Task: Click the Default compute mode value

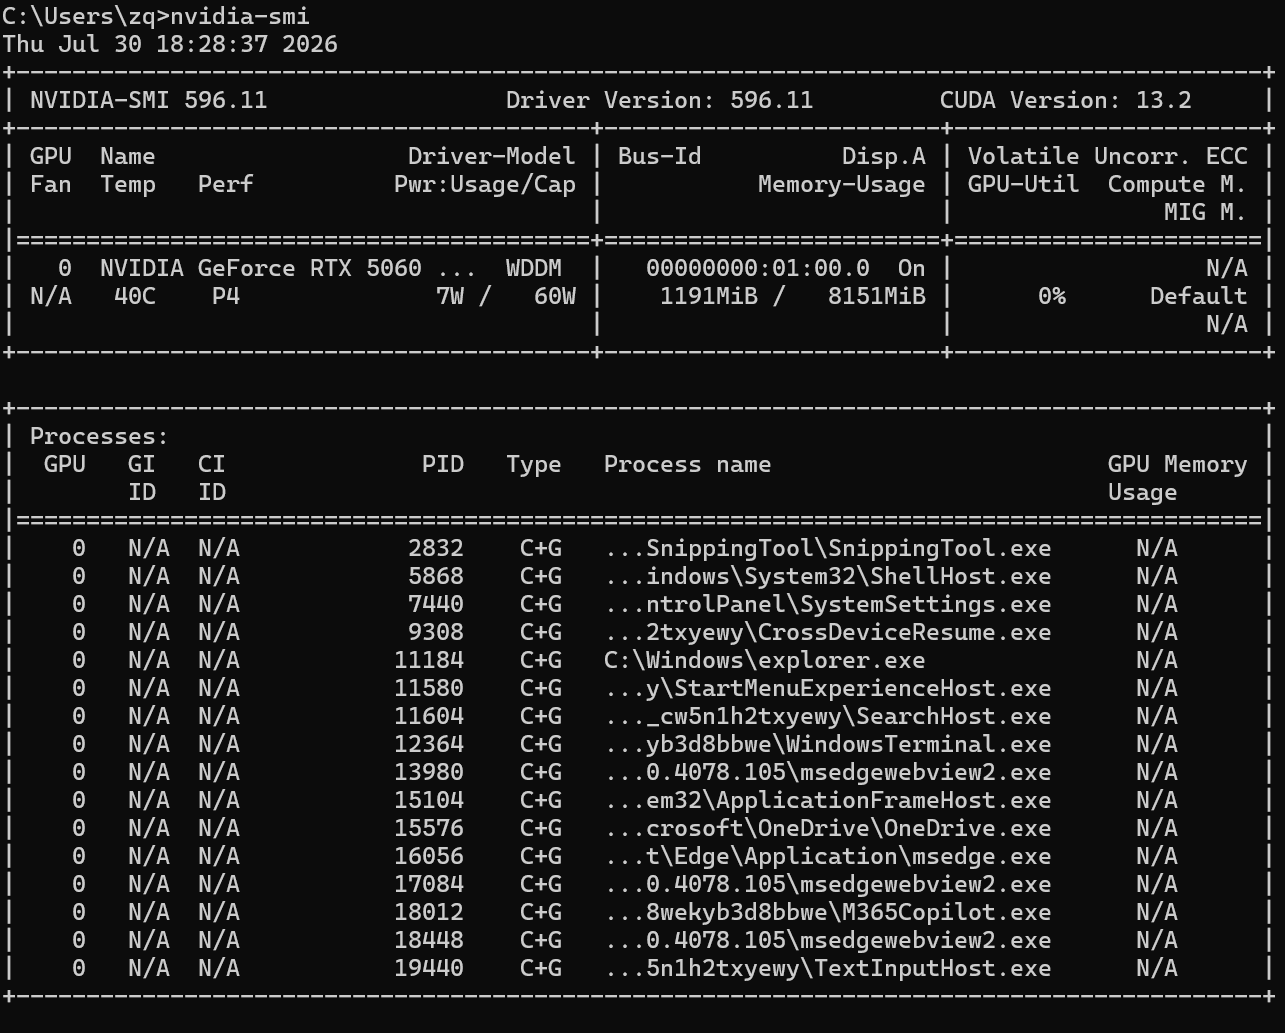Action: [x=1199, y=296]
